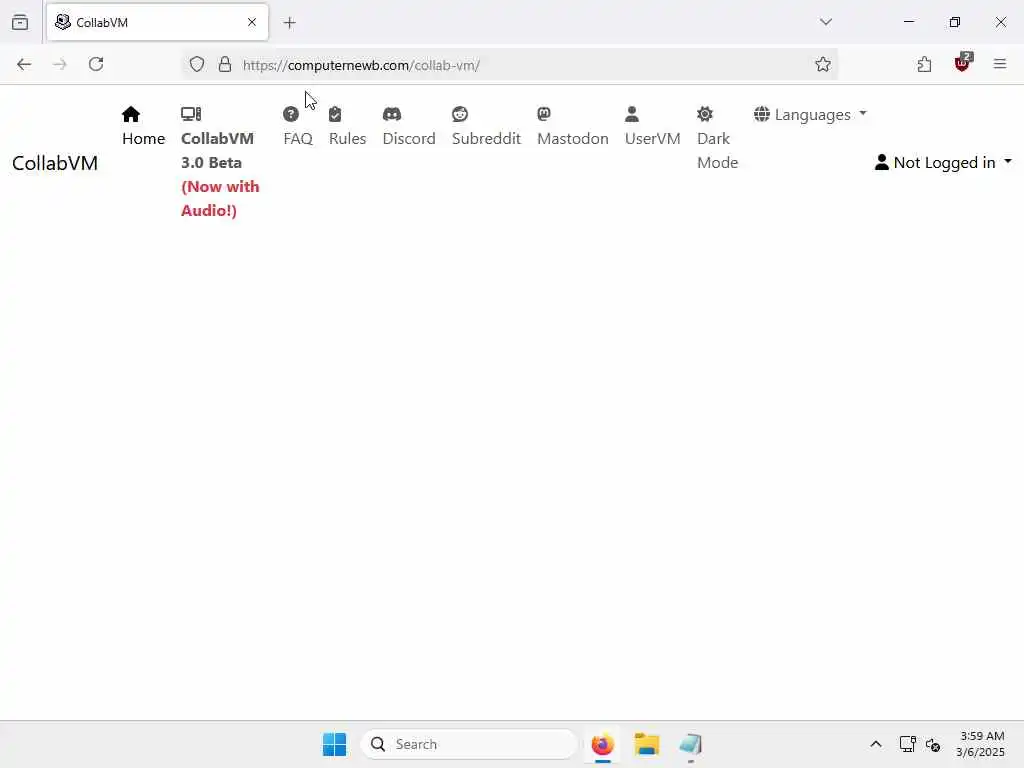Open the Home nav link
Viewport: 1024px width, 768px height.
144,138
